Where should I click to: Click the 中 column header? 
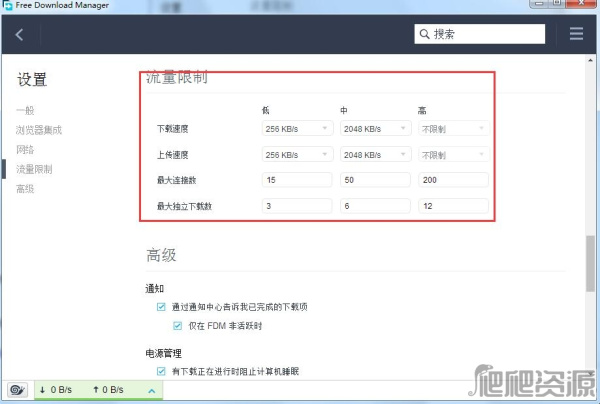pyautogui.click(x=344, y=111)
